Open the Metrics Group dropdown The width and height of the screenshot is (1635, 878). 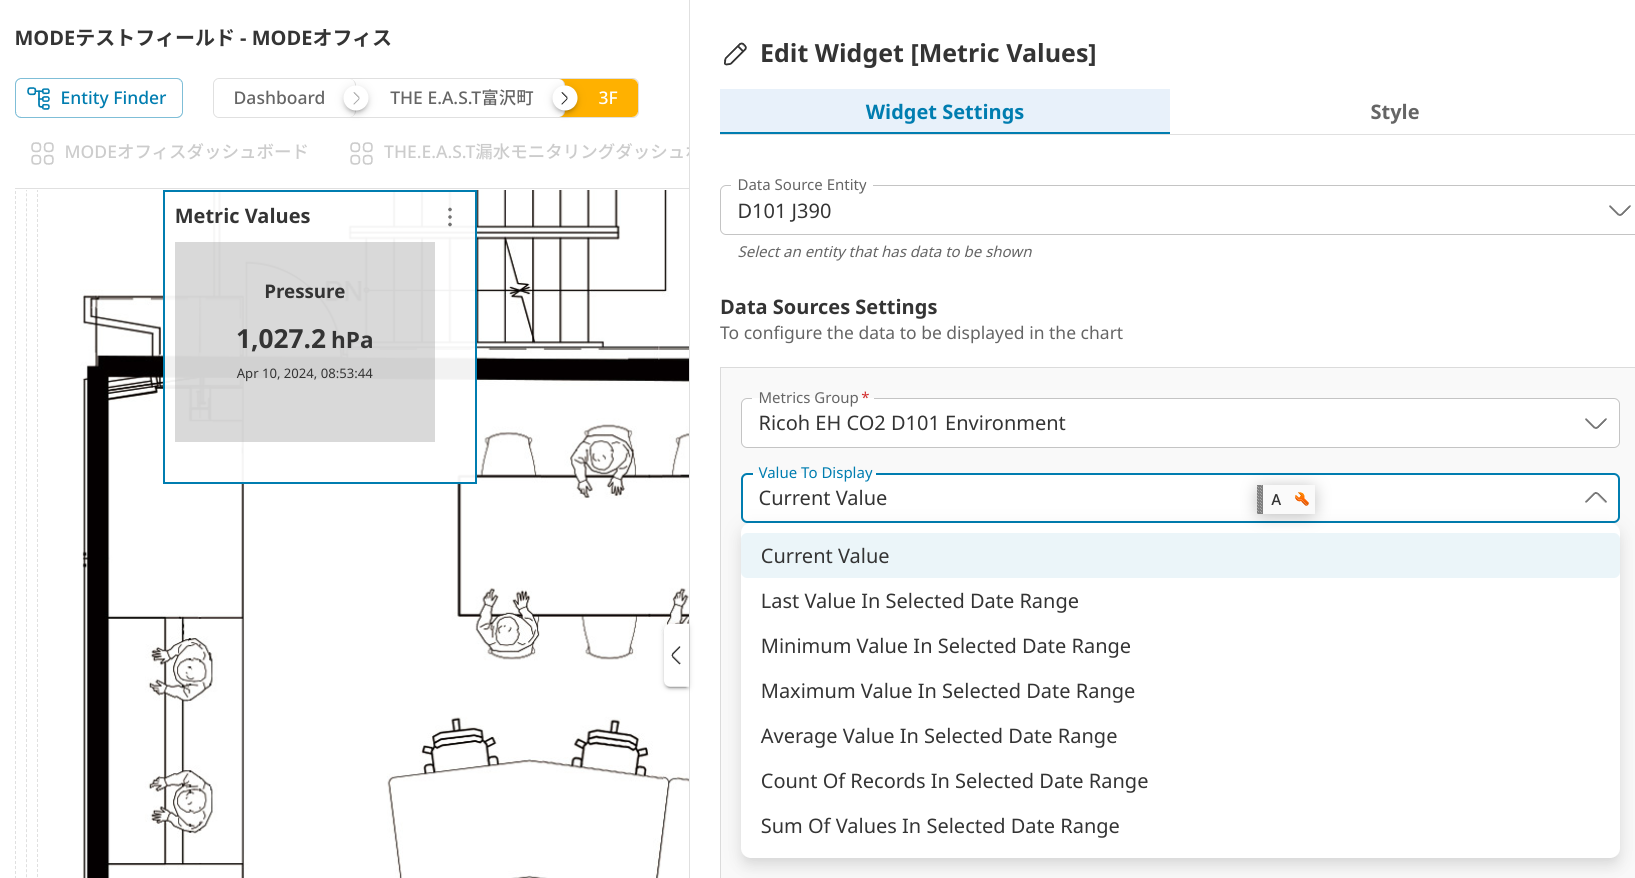[1595, 423]
